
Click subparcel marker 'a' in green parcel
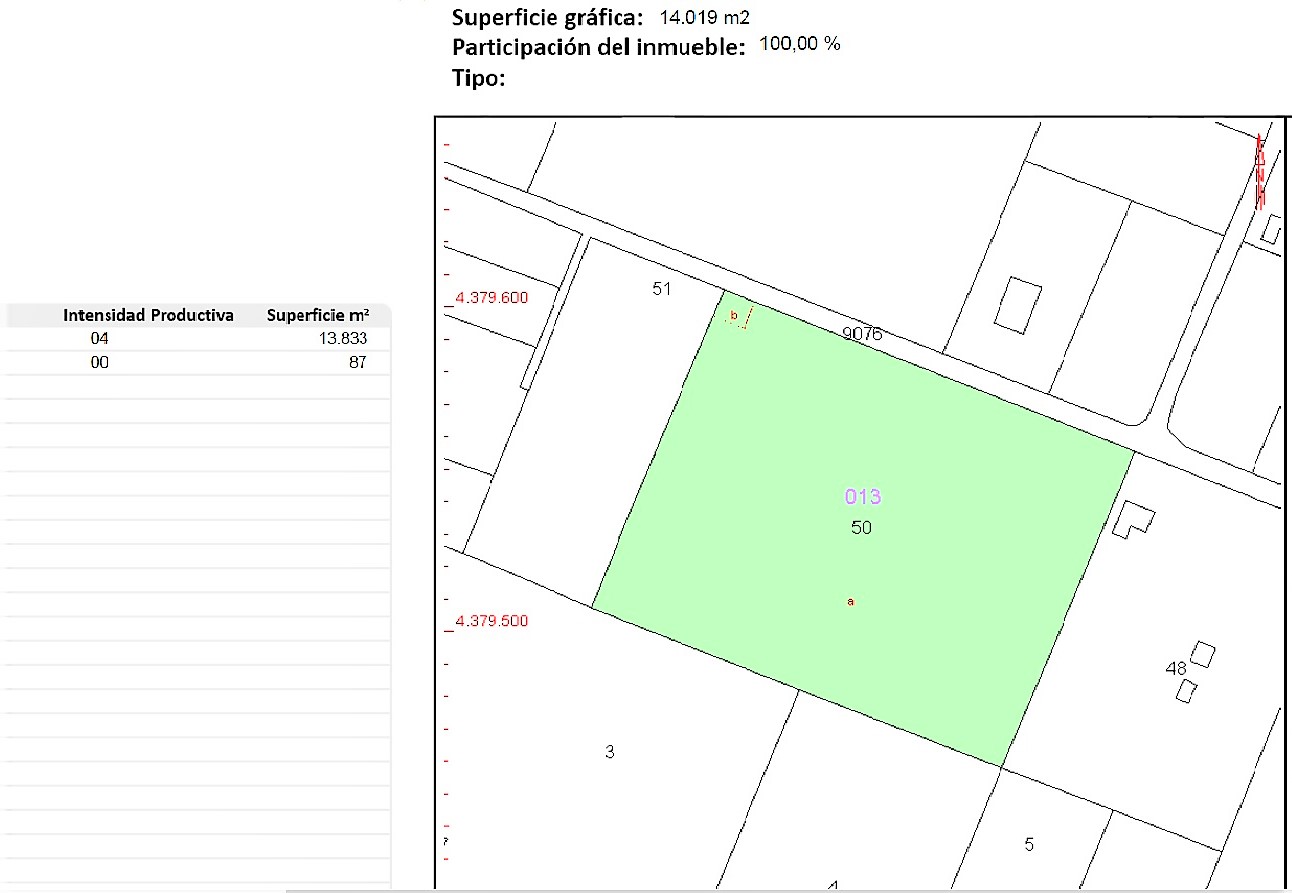point(851,602)
